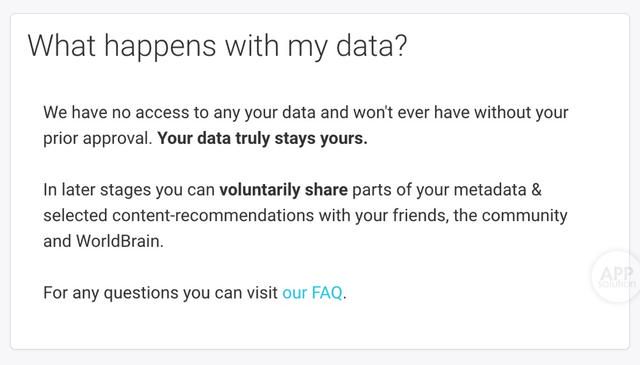640x365 pixels.
Task: Click the word 'WorldBrain' in the paragraph
Action: (x=118, y=241)
